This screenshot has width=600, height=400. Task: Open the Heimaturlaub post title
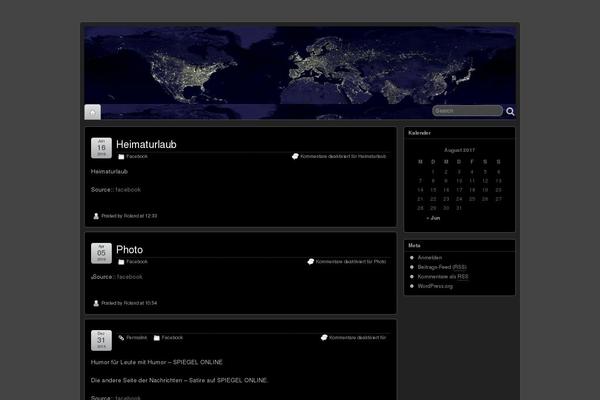[x=146, y=144]
